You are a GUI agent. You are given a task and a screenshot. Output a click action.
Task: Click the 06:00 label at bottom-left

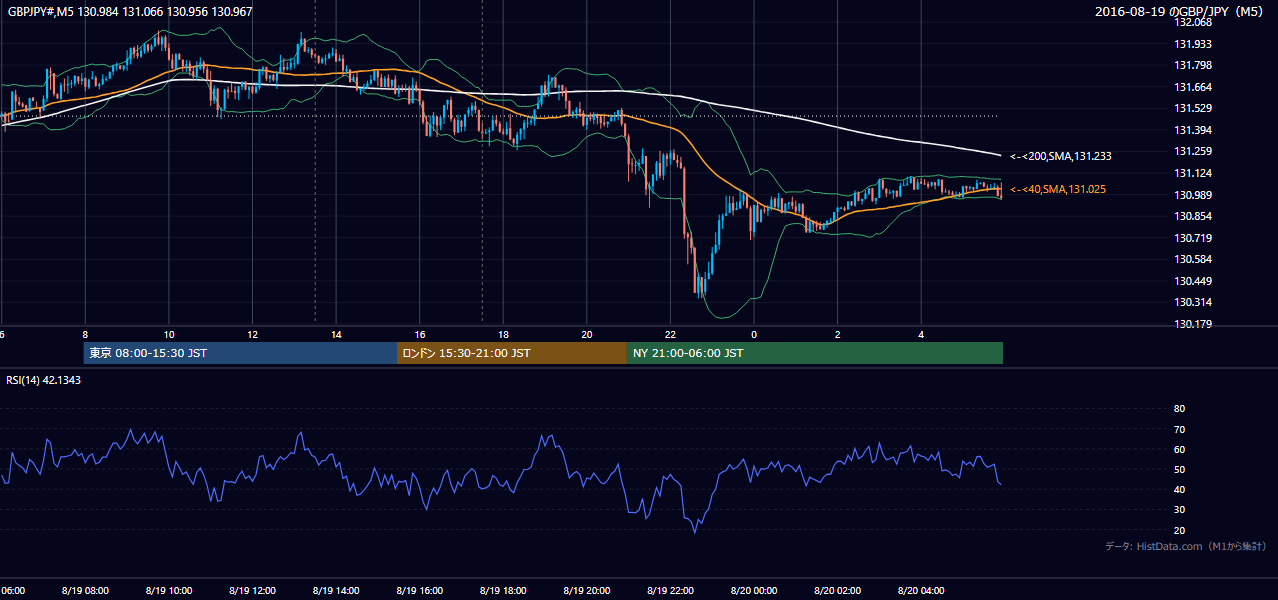pyautogui.click(x=13, y=590)
